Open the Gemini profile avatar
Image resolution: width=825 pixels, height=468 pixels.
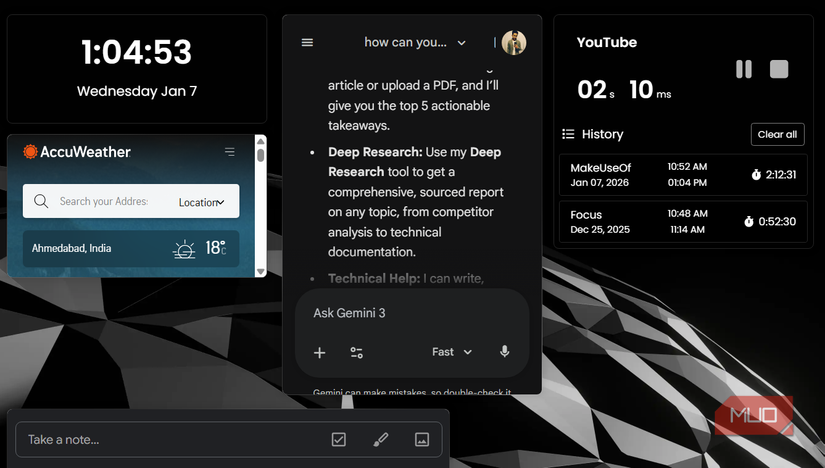(514, 43)
